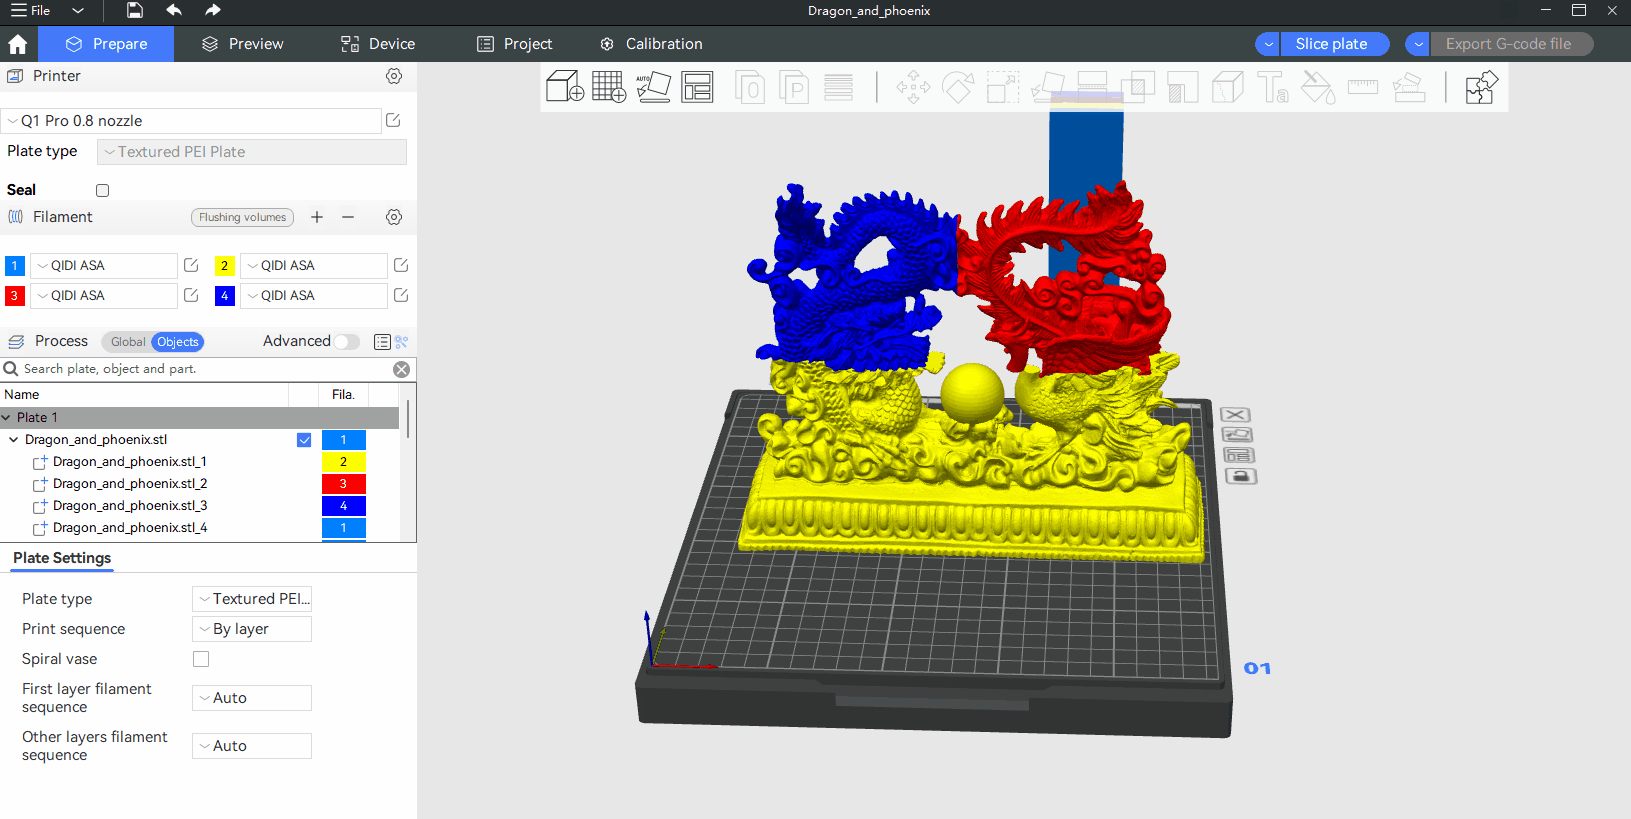Open the Assembly view icon
Screen dimensions: 1631x819
(x=1481, y=87)
